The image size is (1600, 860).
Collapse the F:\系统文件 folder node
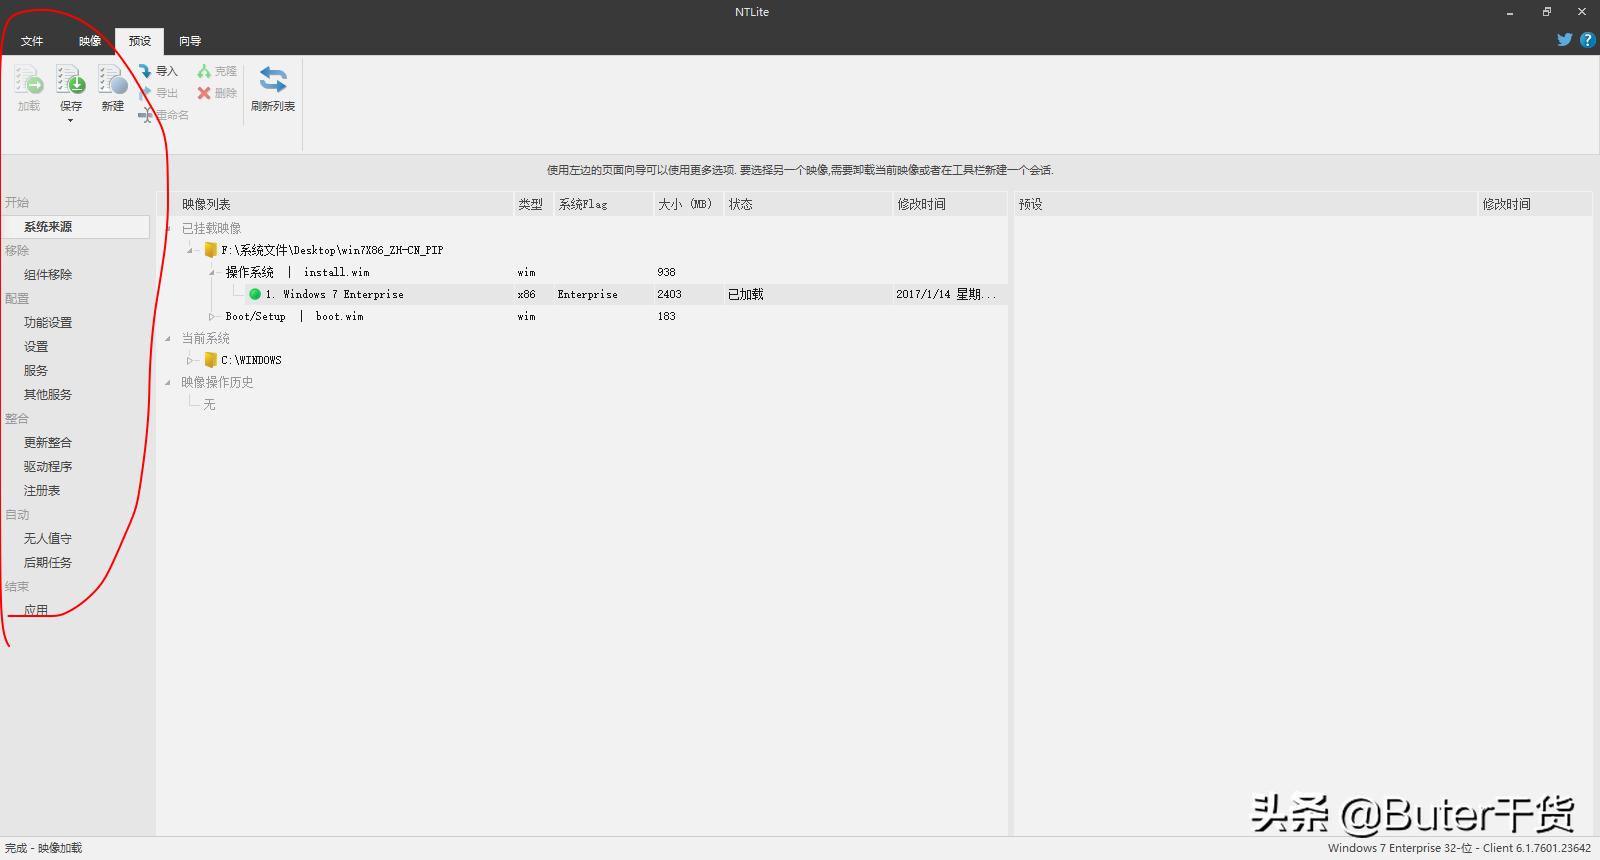(190, 250)
